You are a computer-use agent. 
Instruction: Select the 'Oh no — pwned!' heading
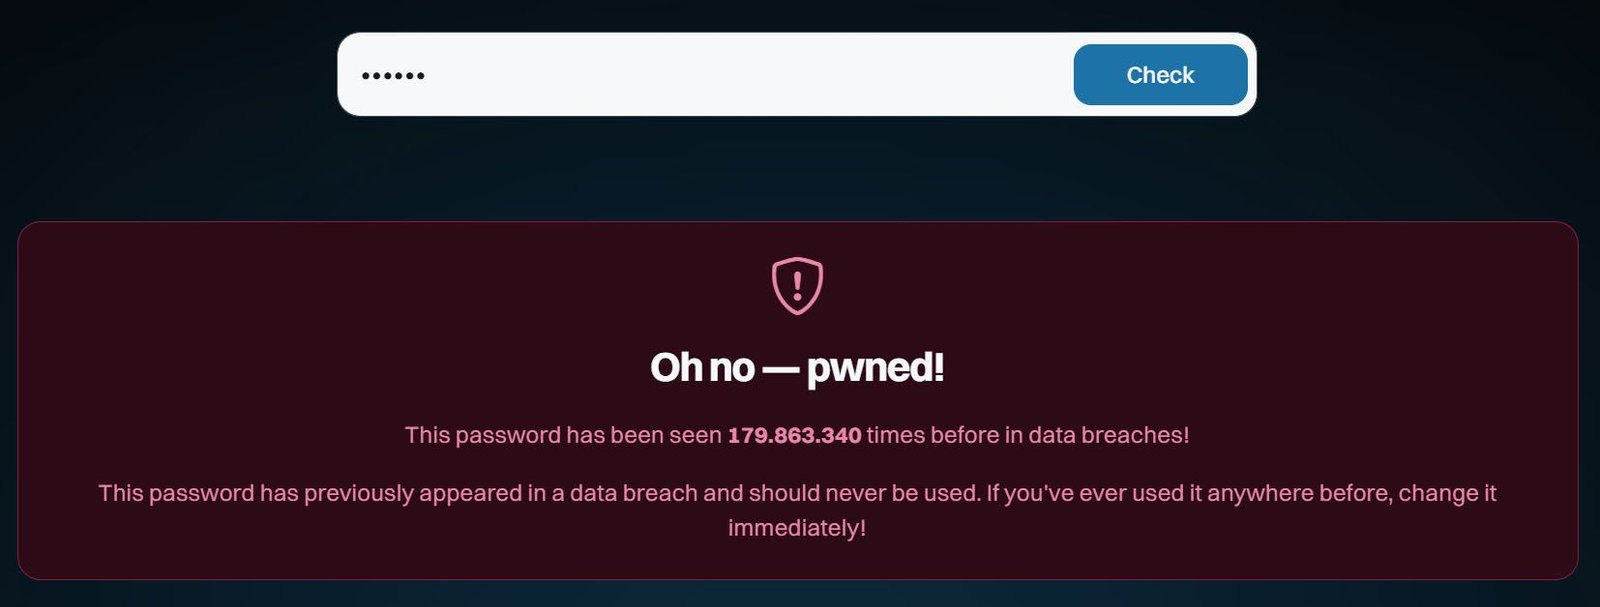(x=795, y=367)
